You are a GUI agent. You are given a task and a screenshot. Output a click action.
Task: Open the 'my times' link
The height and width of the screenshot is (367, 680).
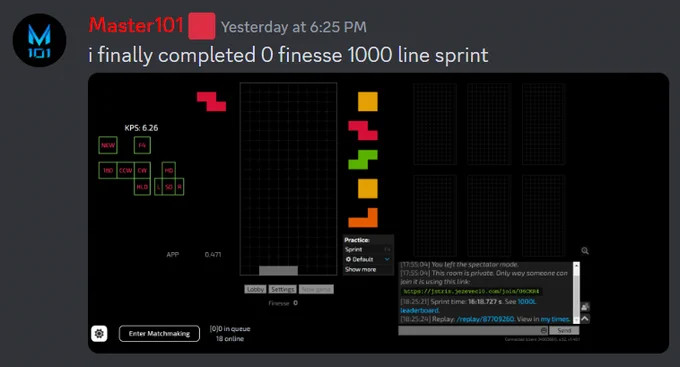[555, 319]
